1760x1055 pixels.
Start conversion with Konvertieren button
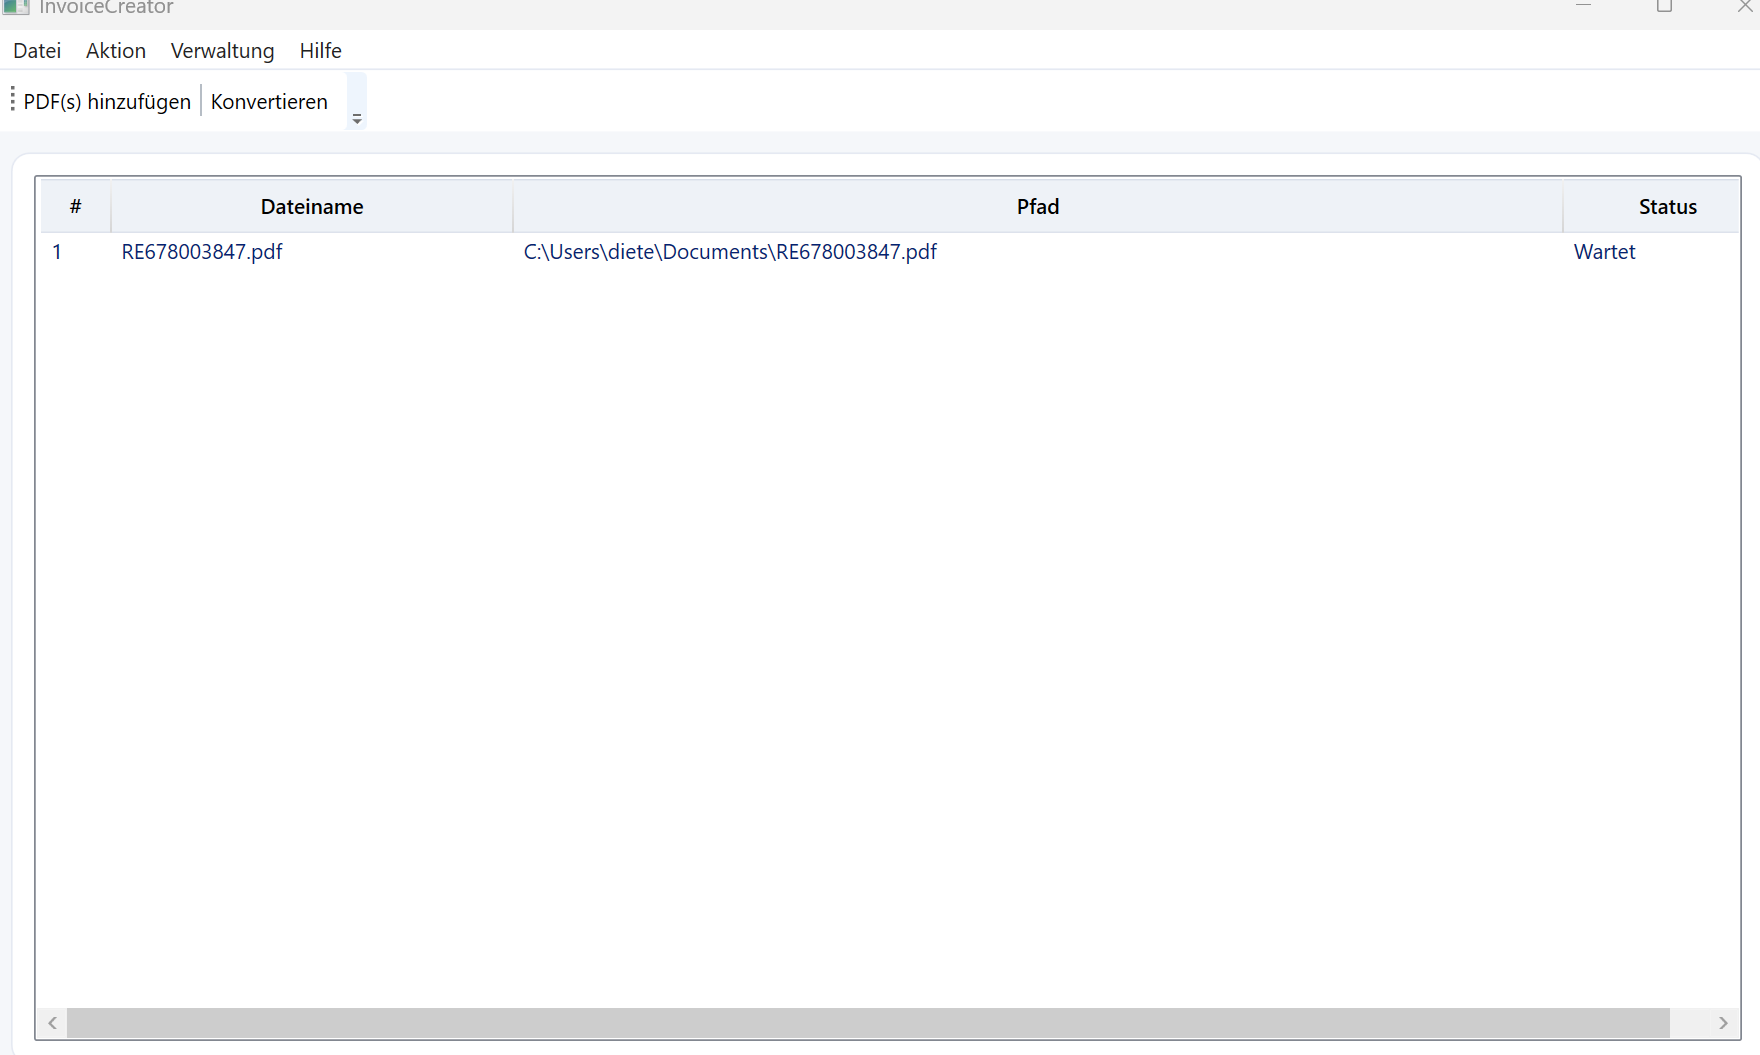268,101
